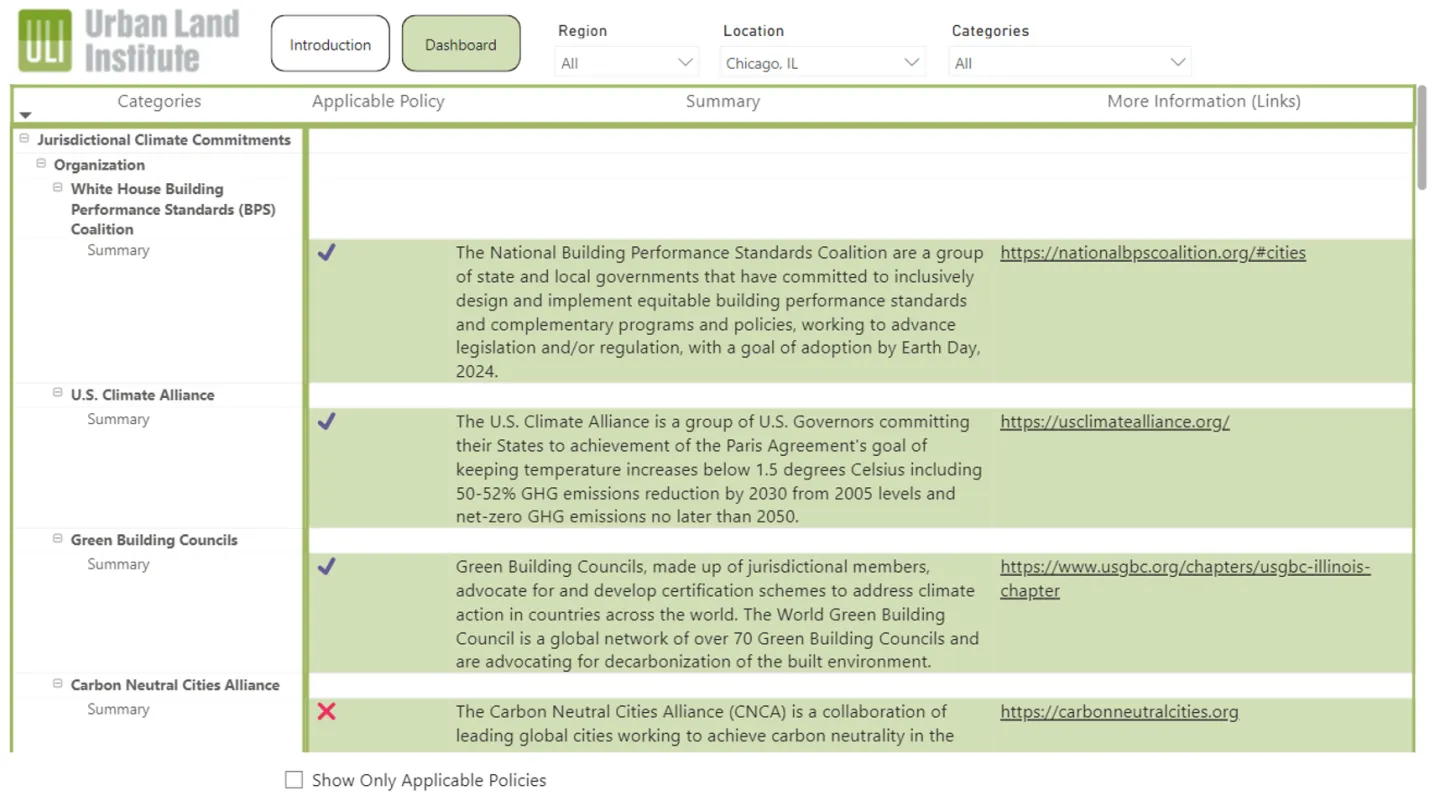
Task: Select the Summary row under Green Building Councils
Action: pyautogui.click(x=118, y=564)
